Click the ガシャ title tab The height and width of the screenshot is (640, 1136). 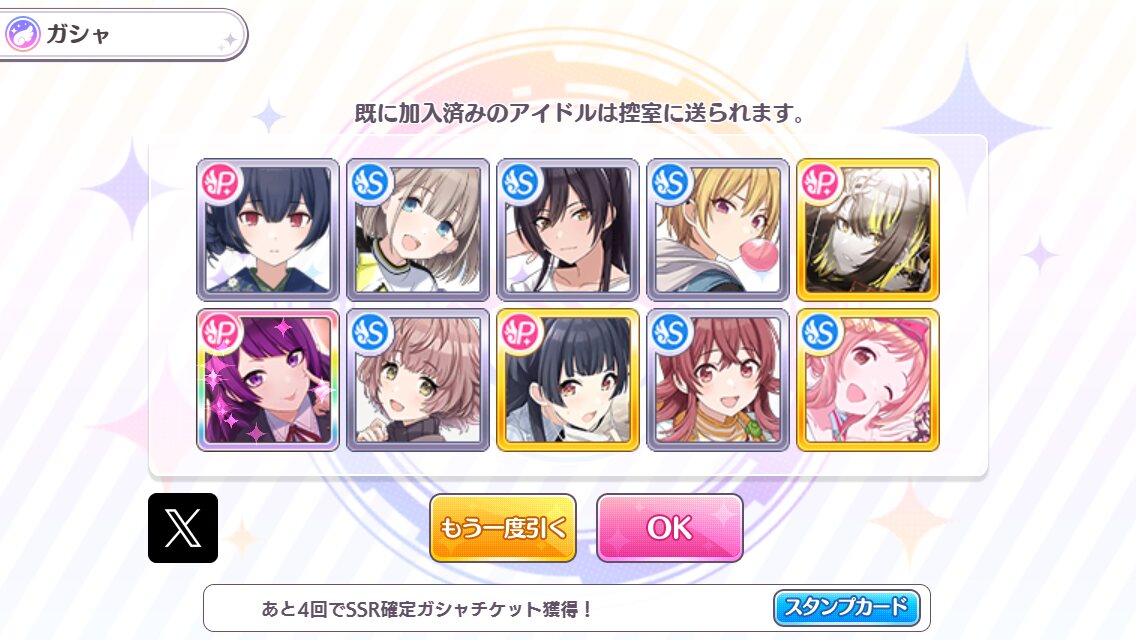(123, 34)
